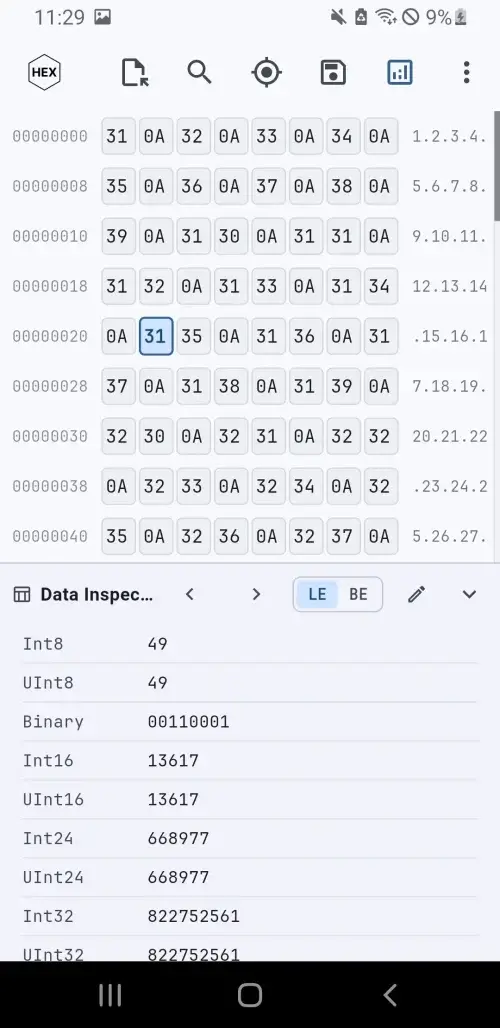
Task: Edit value with the pencil icon
Action: coord(416,595)
